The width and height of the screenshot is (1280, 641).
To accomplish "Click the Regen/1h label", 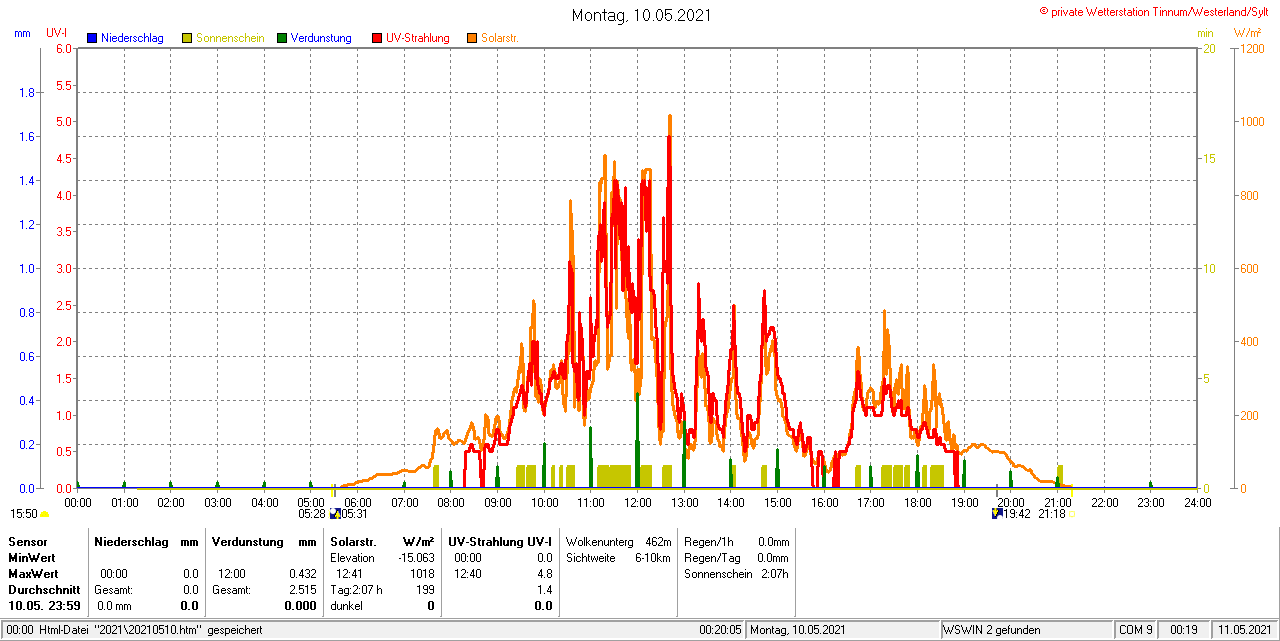I will [x=708, y=541].
